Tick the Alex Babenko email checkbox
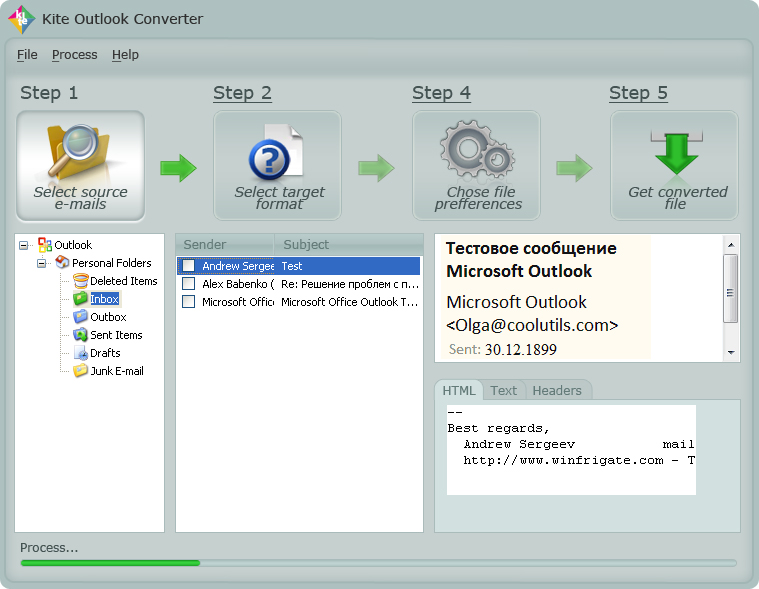This screenshot has height=589, width=759. [188, 284]
